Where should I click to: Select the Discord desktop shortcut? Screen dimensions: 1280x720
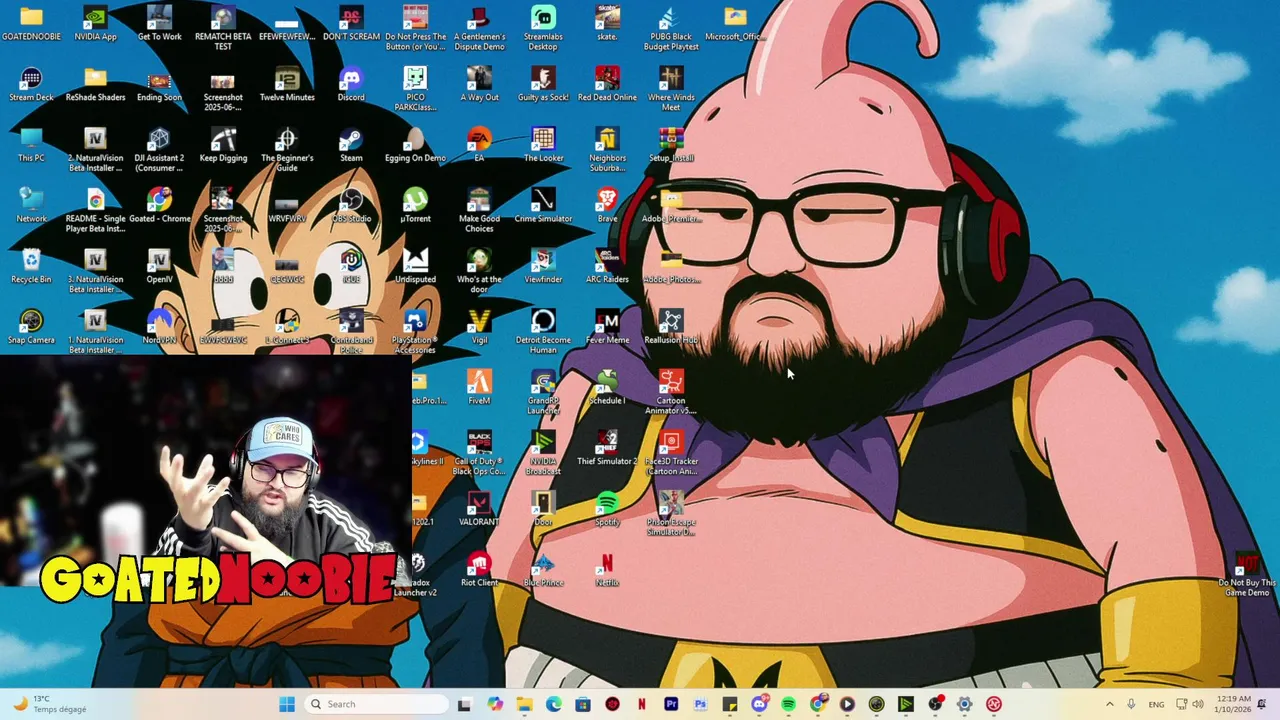[351, 85]
